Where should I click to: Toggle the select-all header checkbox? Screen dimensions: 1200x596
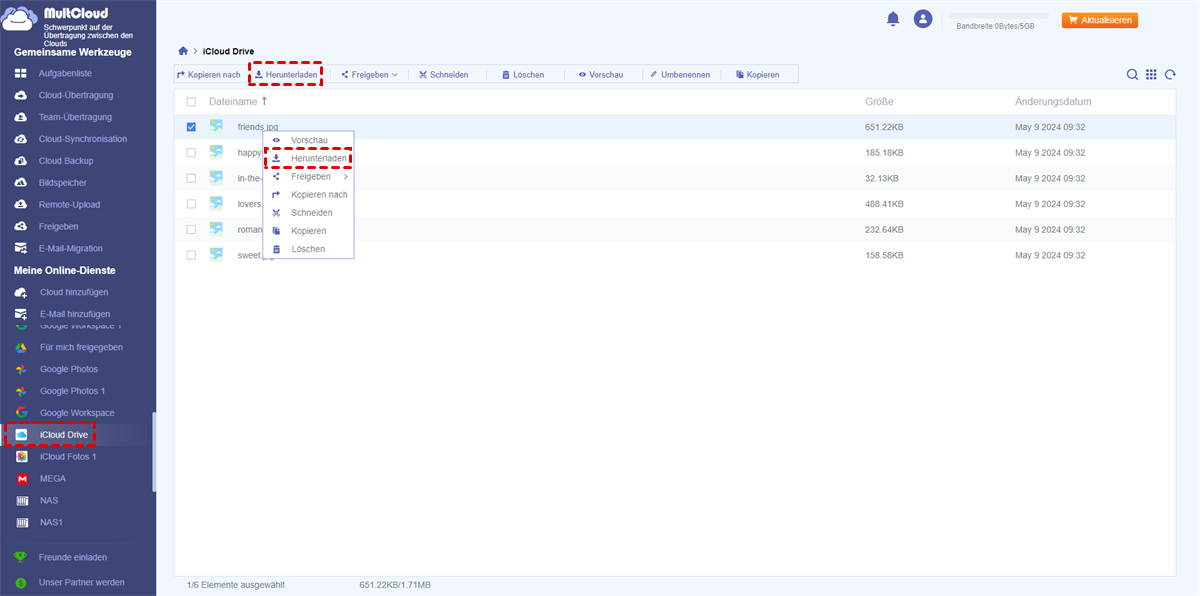(191, 102)
